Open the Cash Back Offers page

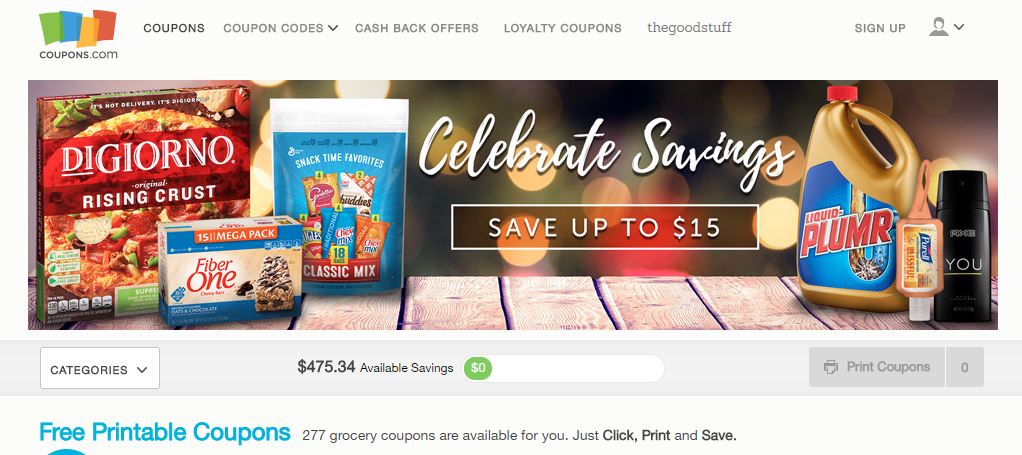tap(416, 28)
